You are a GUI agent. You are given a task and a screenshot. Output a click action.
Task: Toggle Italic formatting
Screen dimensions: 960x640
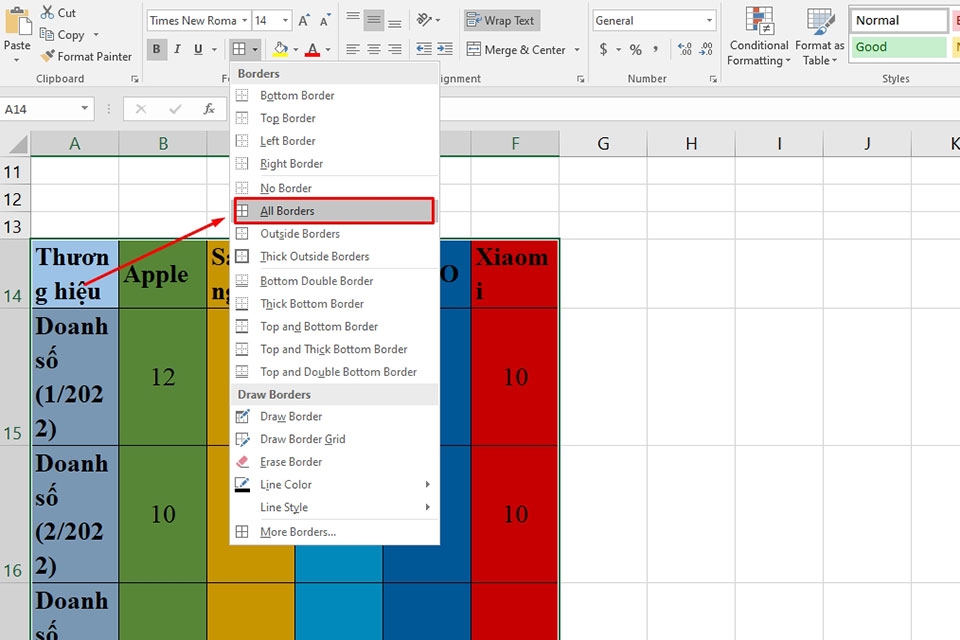pyautogui.click(x=177, y=50)
